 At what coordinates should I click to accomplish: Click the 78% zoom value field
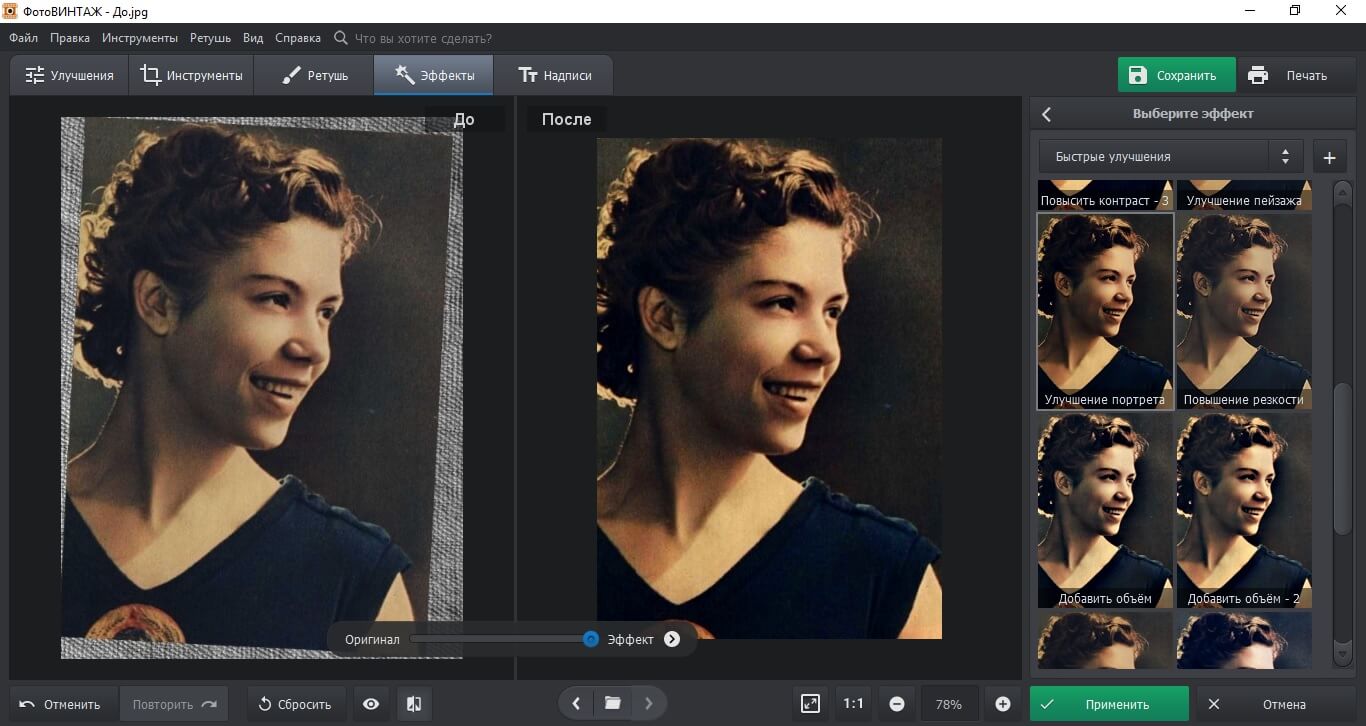(x=949, y=704)
